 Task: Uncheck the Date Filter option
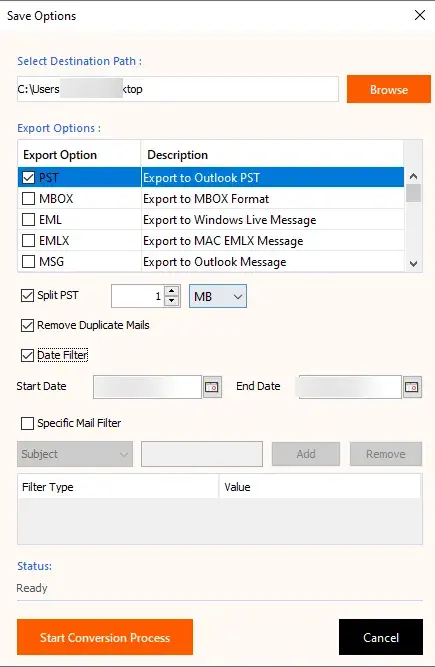coord(27,355)
